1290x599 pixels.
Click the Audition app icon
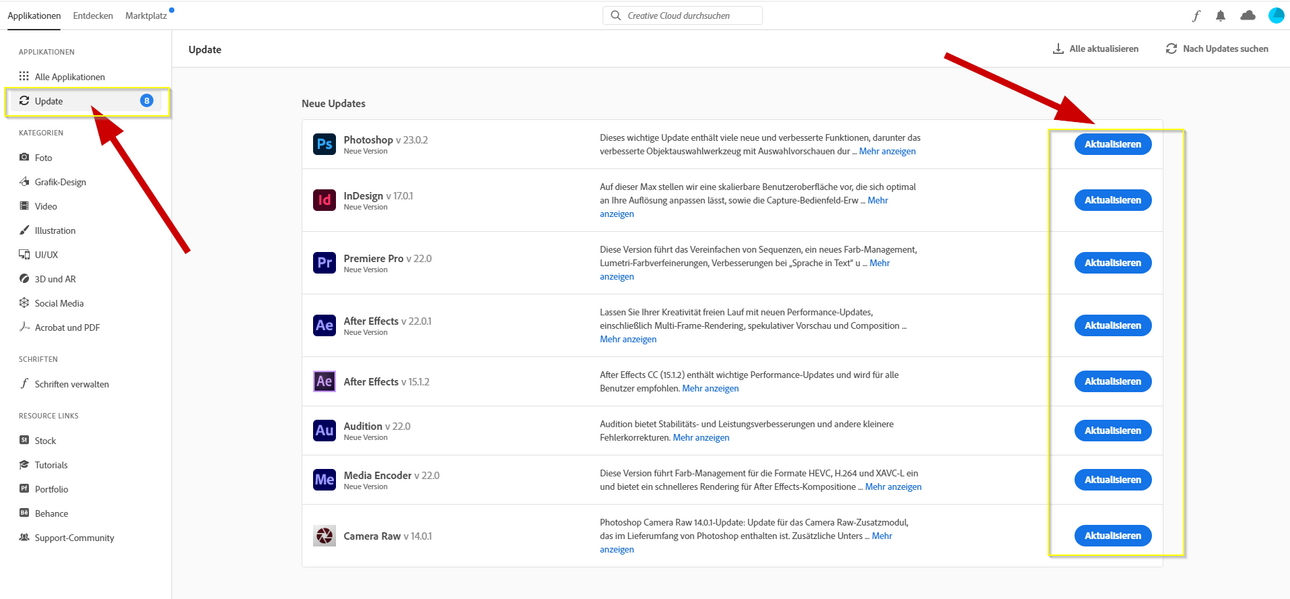[x=324, y=430]
